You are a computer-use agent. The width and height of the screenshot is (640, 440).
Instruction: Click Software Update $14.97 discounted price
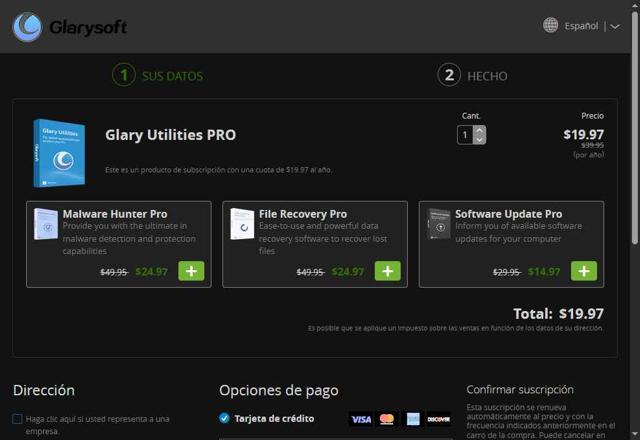[544, 272]
